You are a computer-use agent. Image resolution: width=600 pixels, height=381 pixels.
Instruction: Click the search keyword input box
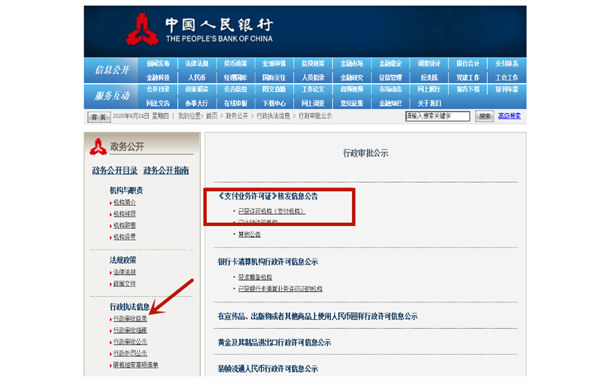(x=437, y=116)
